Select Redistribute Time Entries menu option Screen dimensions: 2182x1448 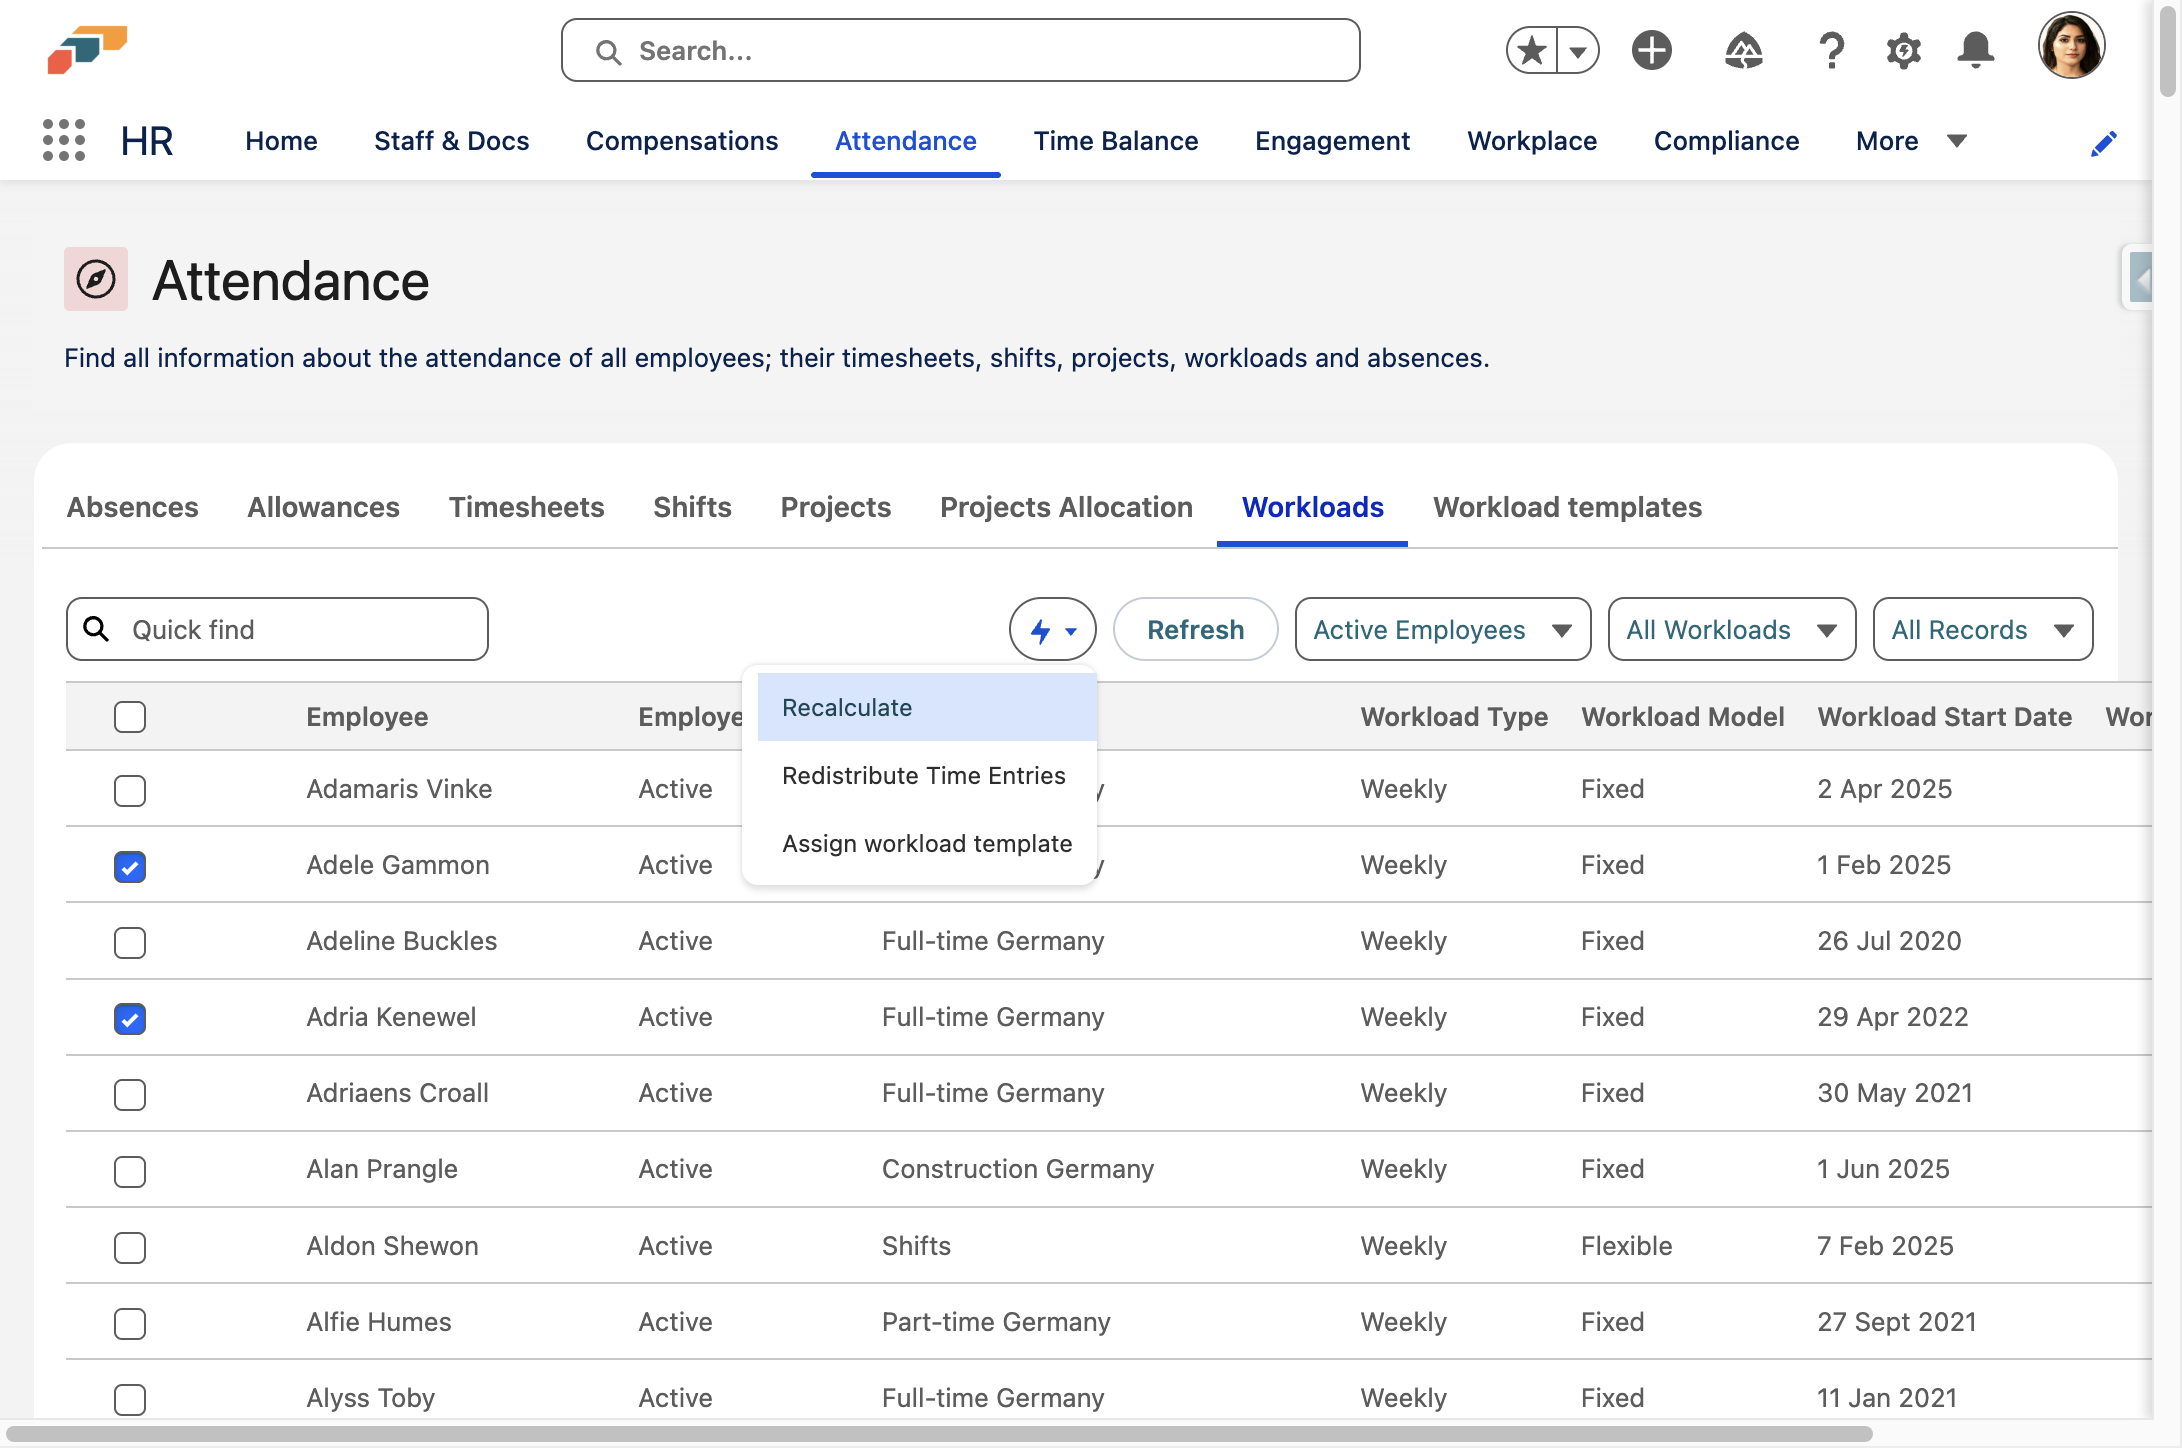[x=923, y=776]
